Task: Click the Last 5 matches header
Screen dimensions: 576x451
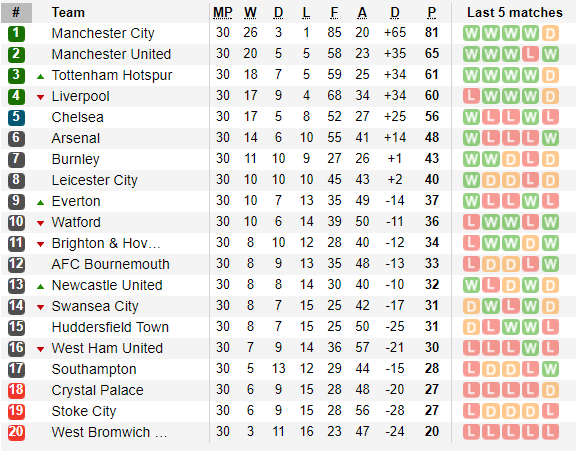Action: pos(515,12)
